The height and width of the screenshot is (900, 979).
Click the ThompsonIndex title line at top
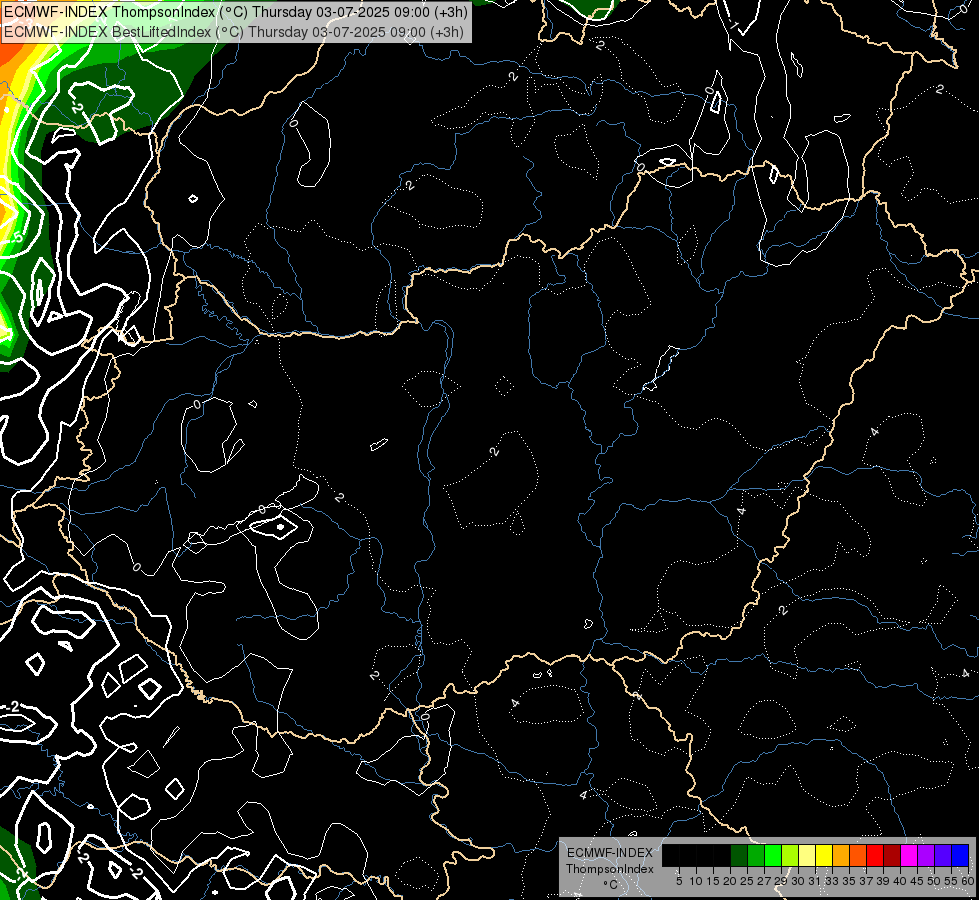[x=236, y=12]
